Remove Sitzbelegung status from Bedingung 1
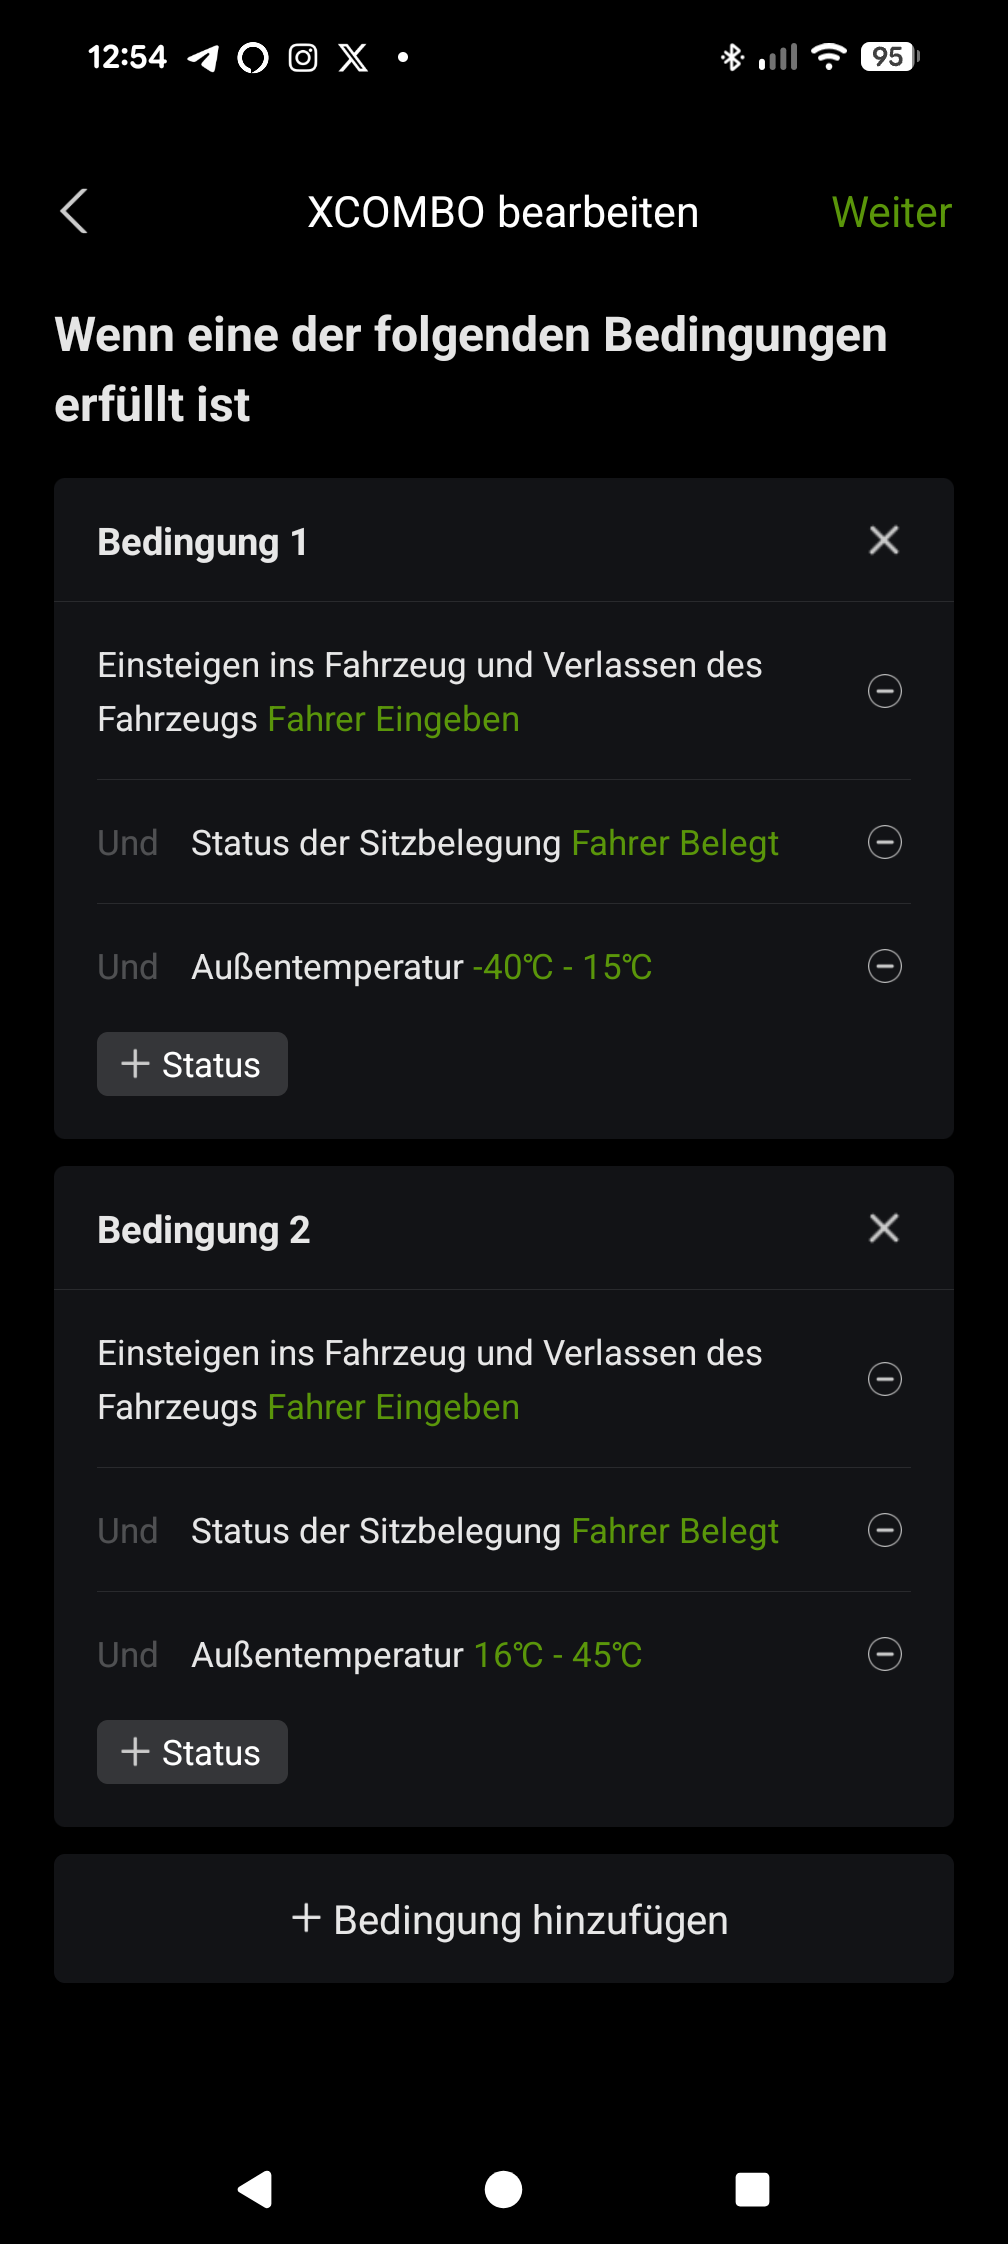Screen dimensions: 1008x2244 click(x=885, y=842)
